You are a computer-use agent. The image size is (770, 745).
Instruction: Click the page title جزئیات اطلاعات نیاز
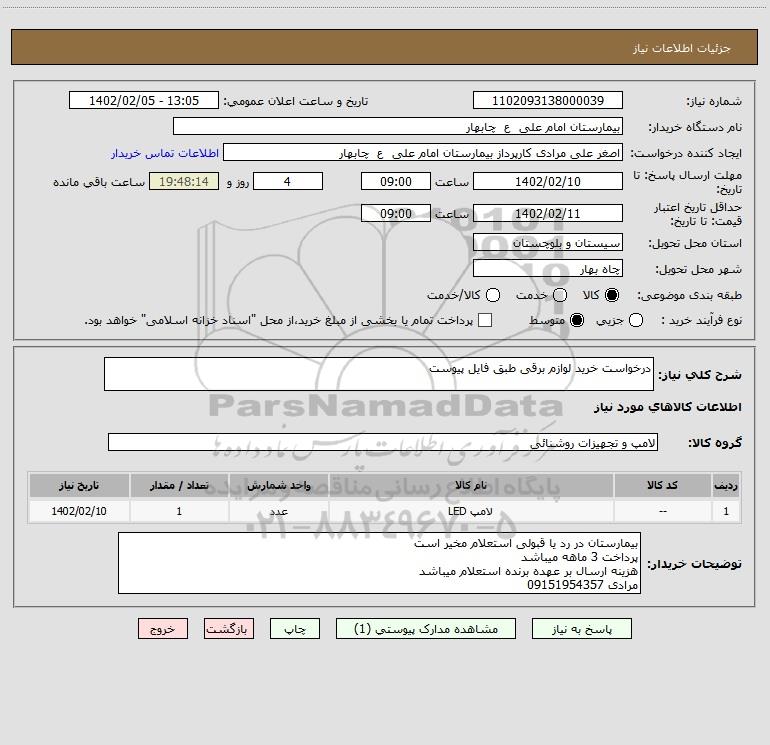[681, 48]
